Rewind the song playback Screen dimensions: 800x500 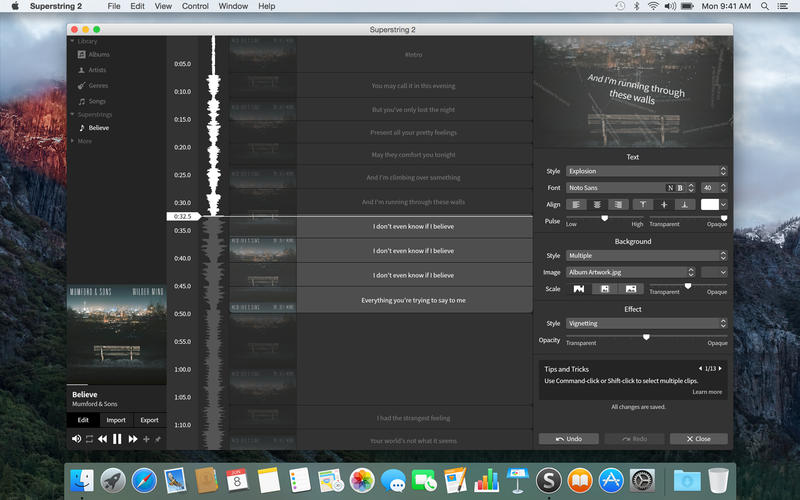(x=103, y=439)
